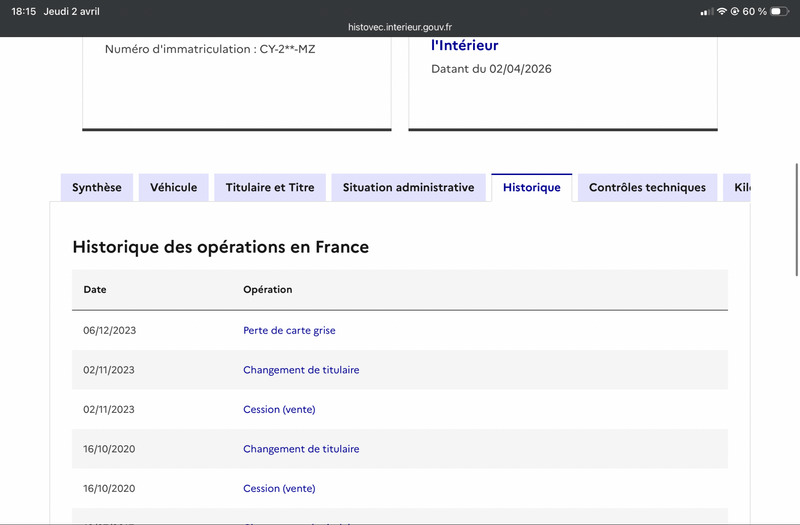This screenshot has width=800, height=525.
Task: Select the Situation administrative tab
Action: click(408, 188)
